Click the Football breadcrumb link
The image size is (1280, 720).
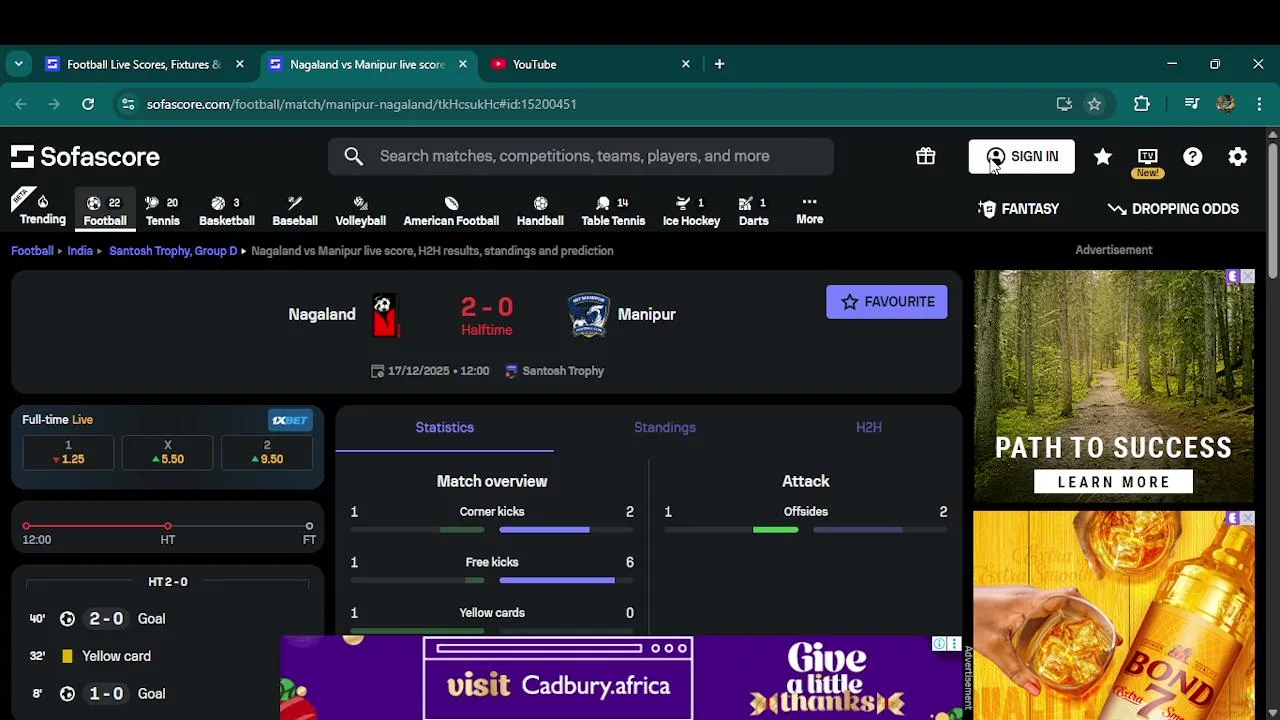tap(32, 251)
